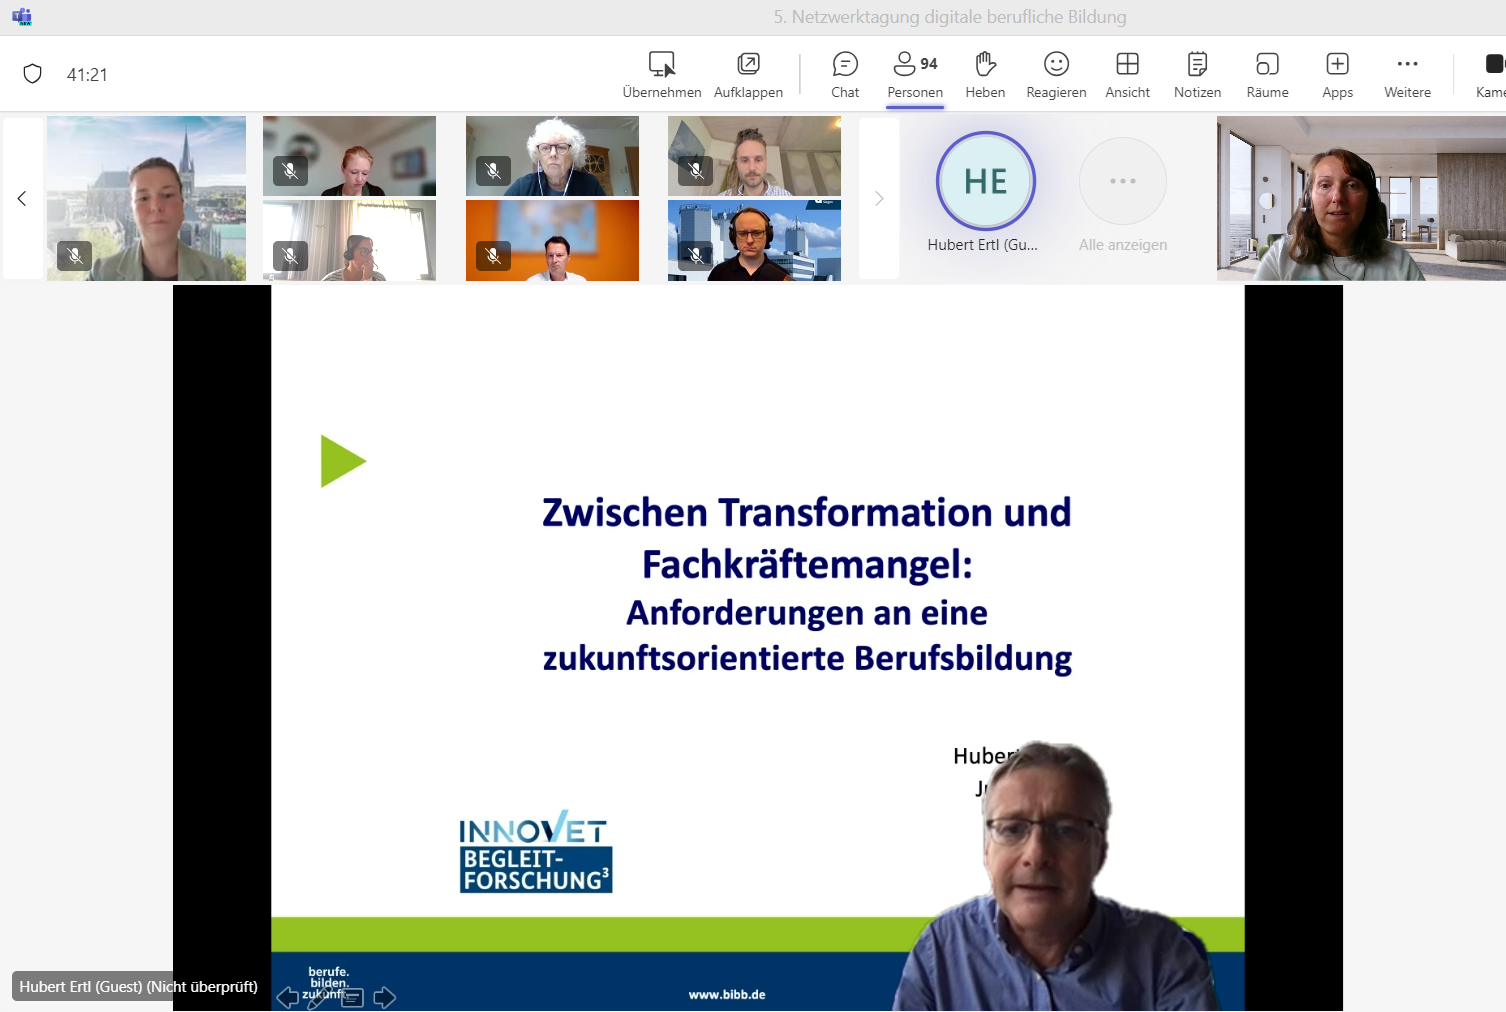The height and width of the screenshot is (1012, 1506).
Task: Select the Hubert Ertl HE avatar
Action: tap(986, 181)
